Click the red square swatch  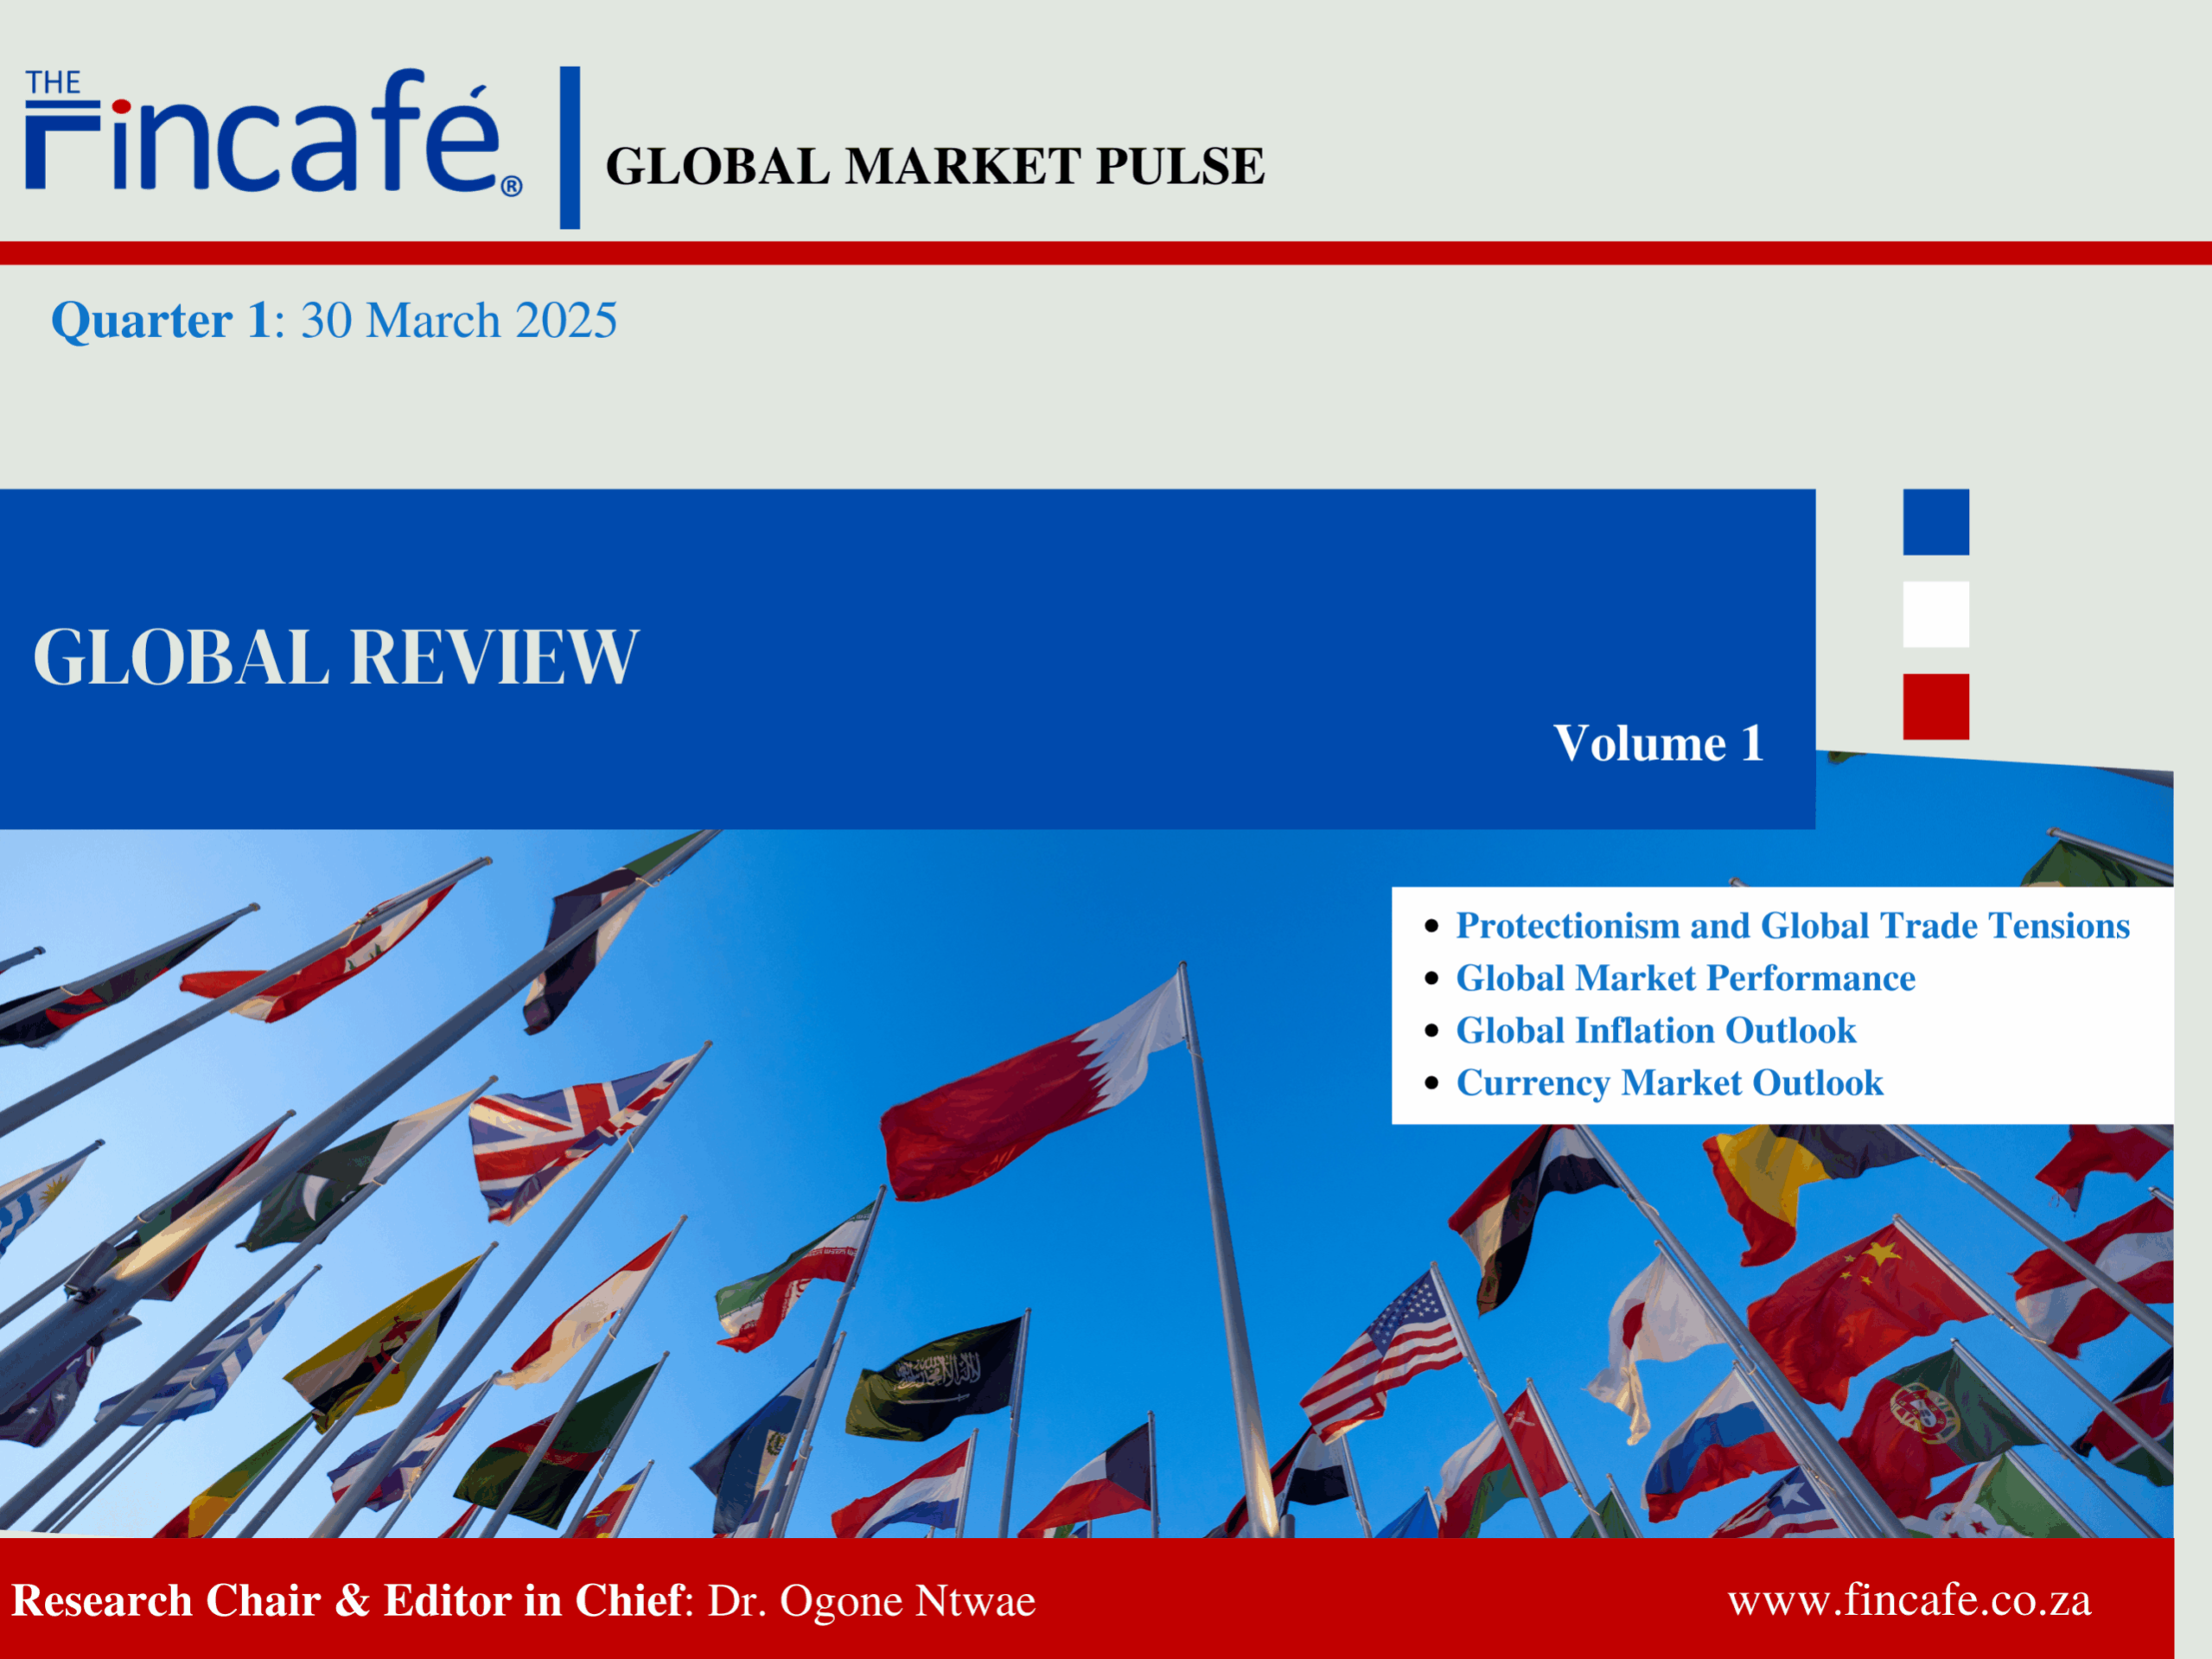1935,707
